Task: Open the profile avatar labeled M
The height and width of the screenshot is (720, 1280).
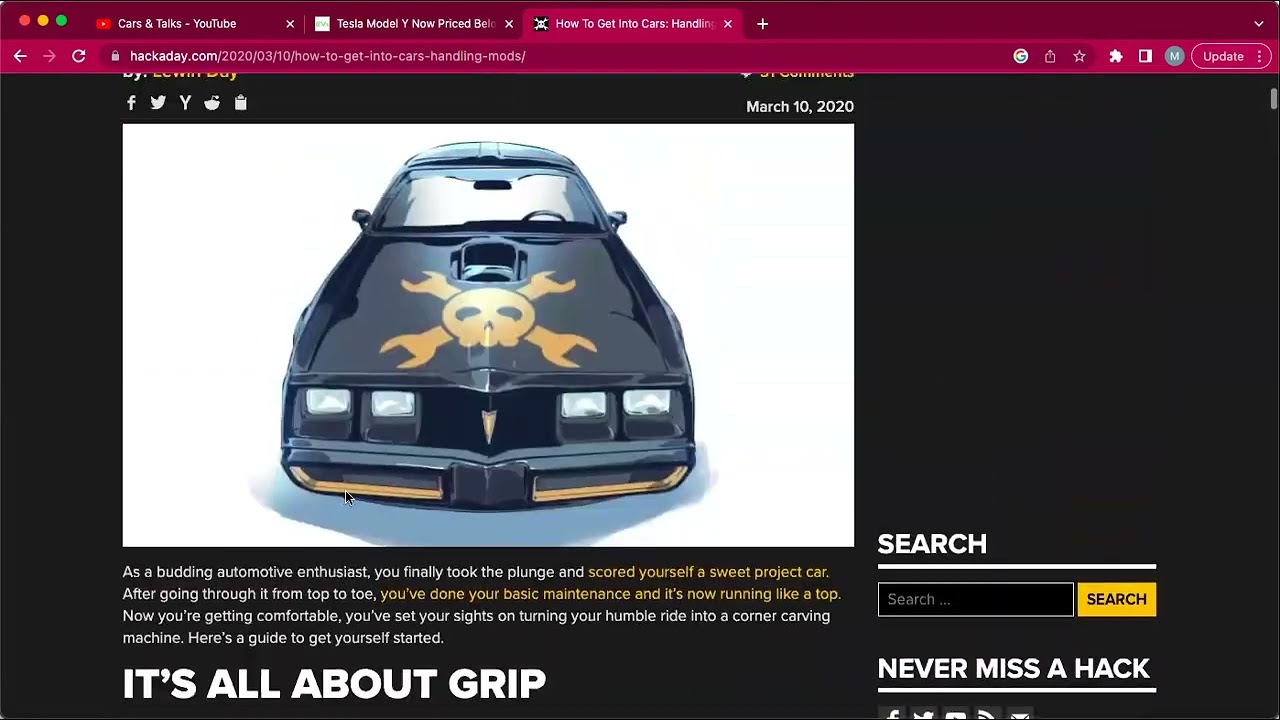Action: point(1174,56)
